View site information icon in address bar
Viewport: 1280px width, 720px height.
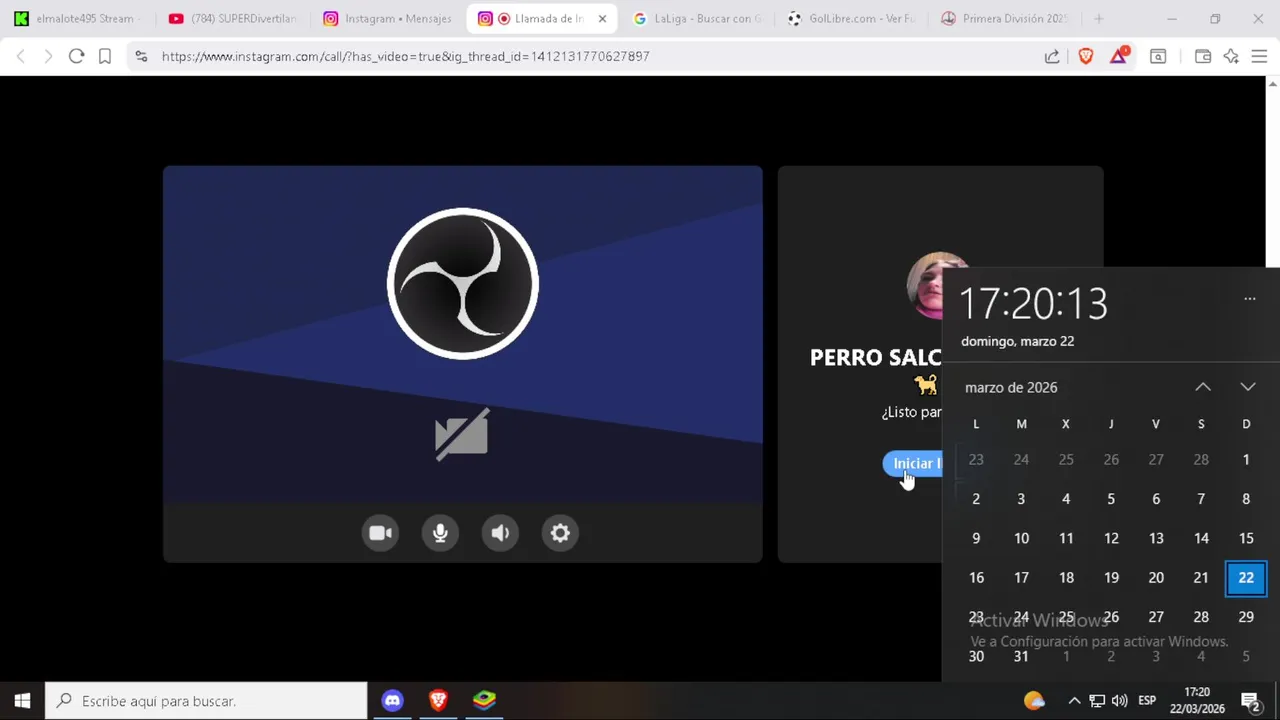(141, 57)
